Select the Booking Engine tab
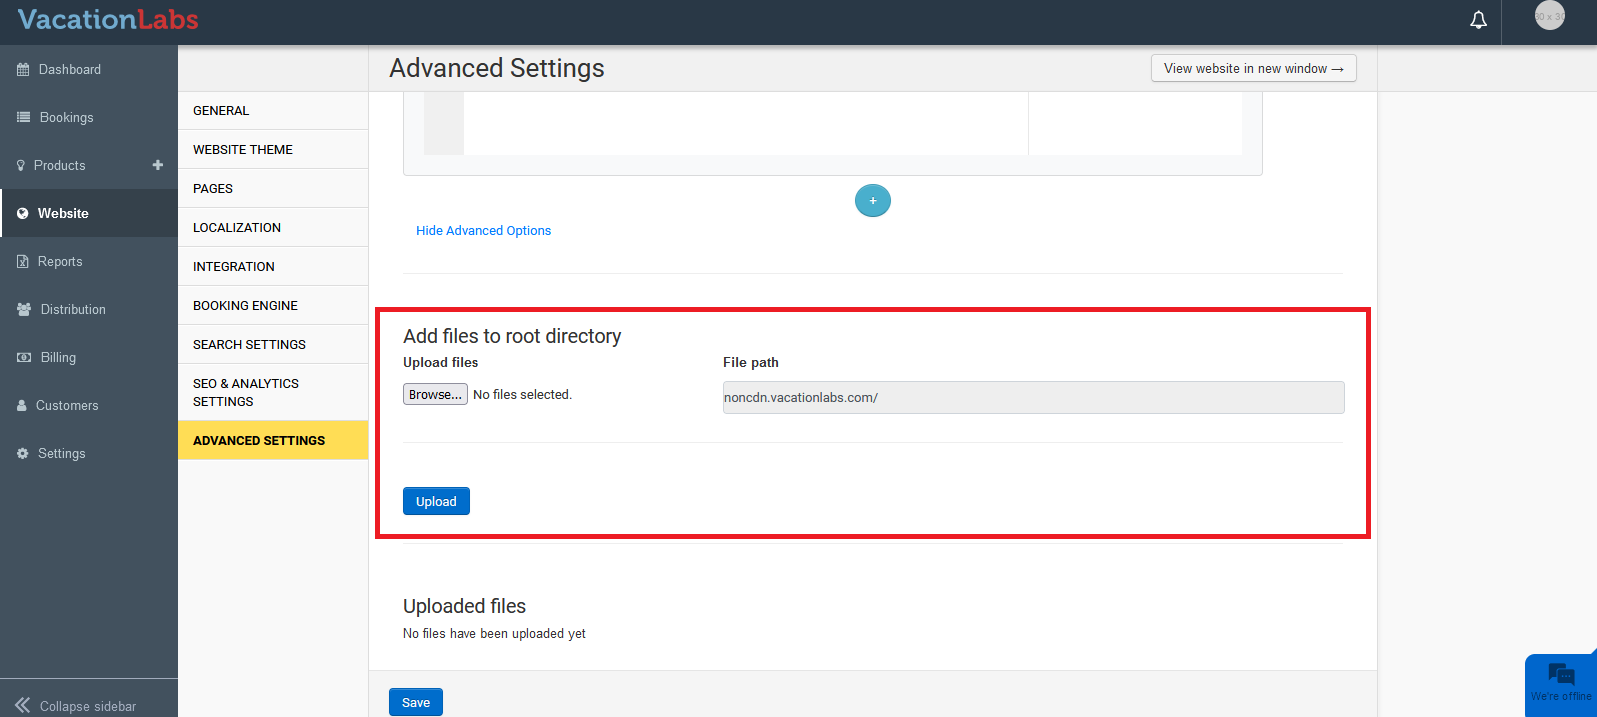 coord(245,306)
